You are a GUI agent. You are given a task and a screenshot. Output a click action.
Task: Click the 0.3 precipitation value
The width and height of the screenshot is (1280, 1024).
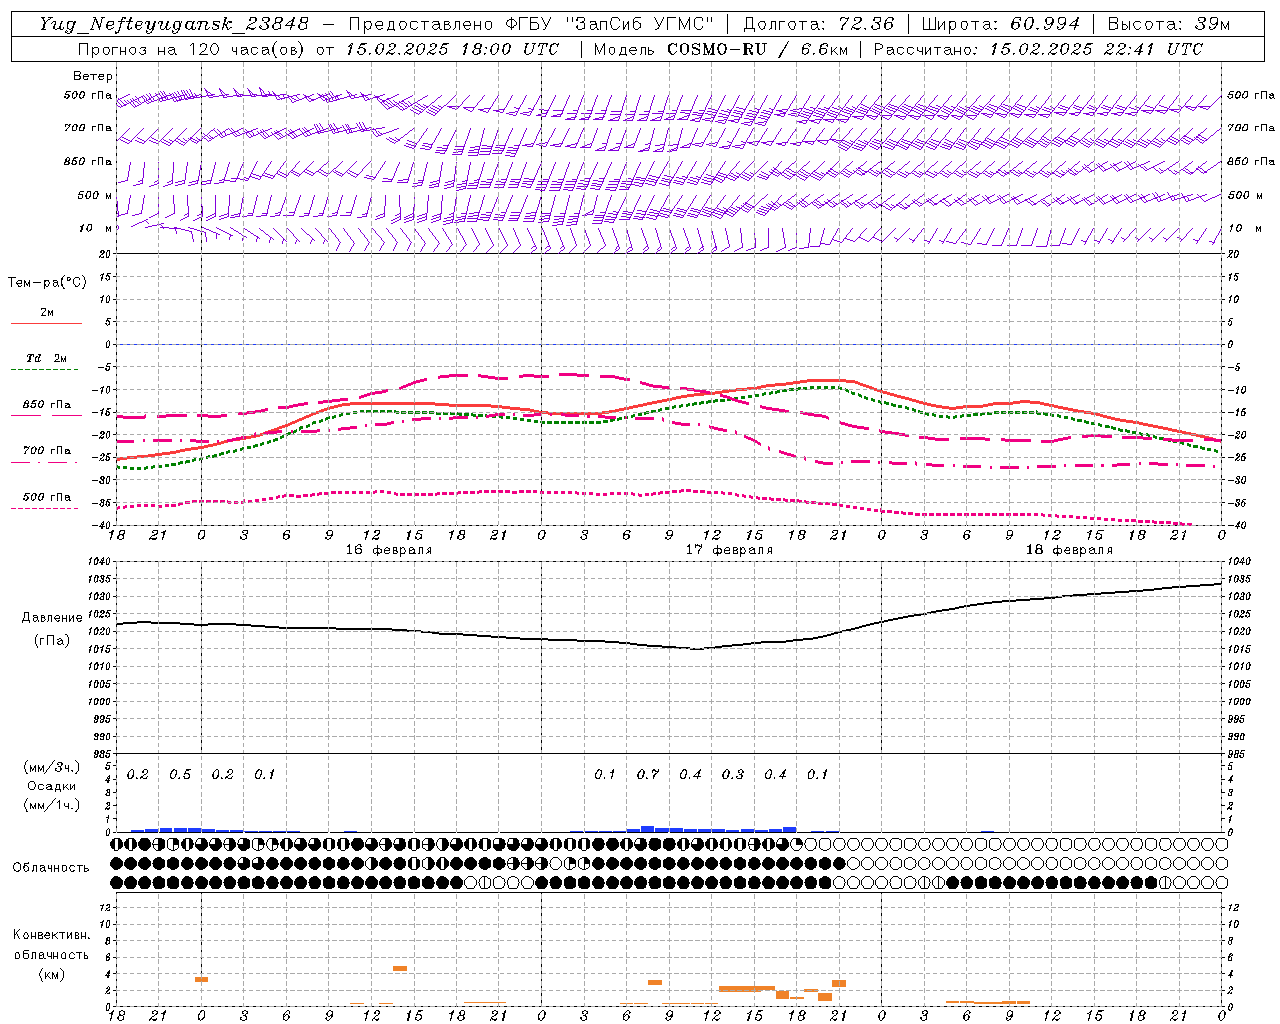[733, 775]
